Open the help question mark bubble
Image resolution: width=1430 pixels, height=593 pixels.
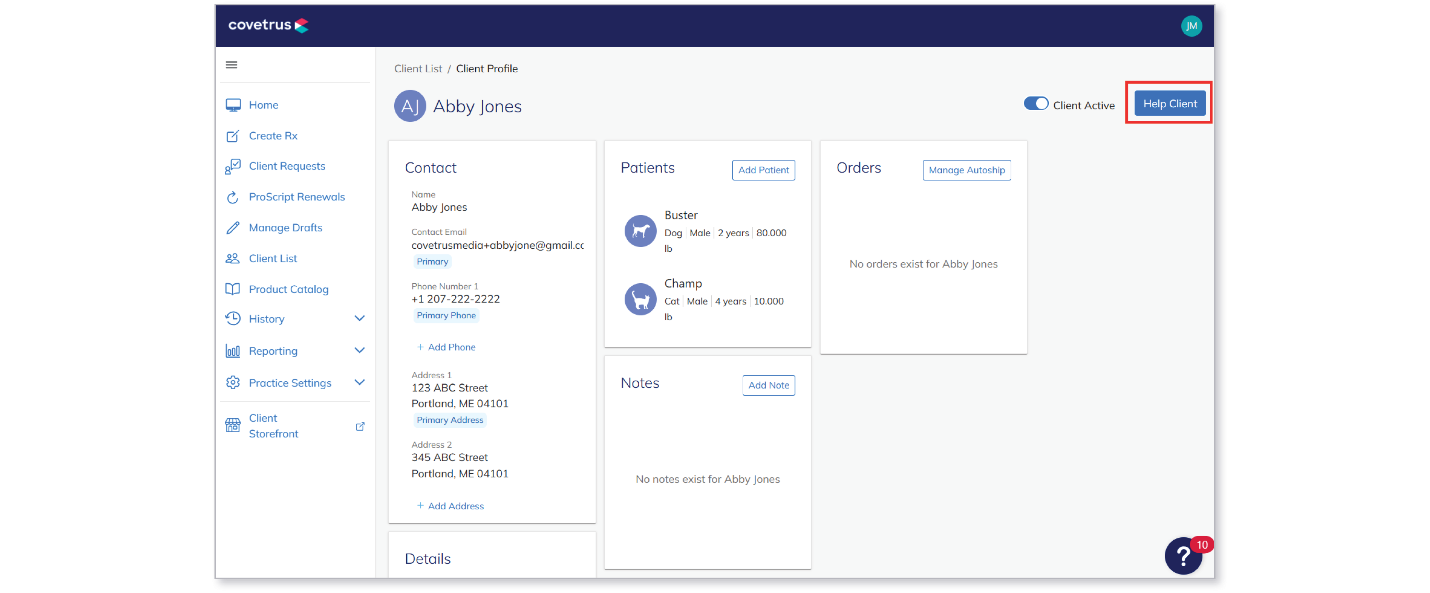point(1184,555)
